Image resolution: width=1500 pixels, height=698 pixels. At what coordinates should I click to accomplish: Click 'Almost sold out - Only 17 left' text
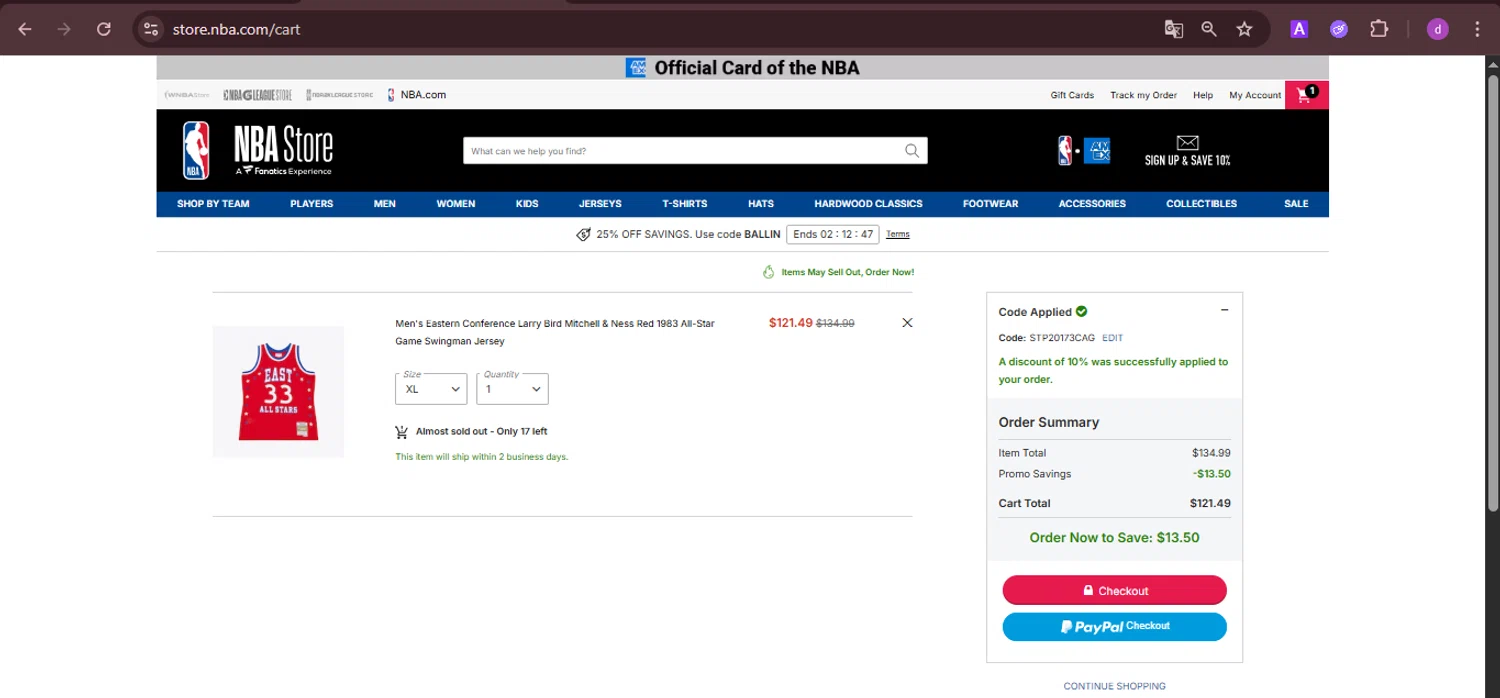(481, 432)
